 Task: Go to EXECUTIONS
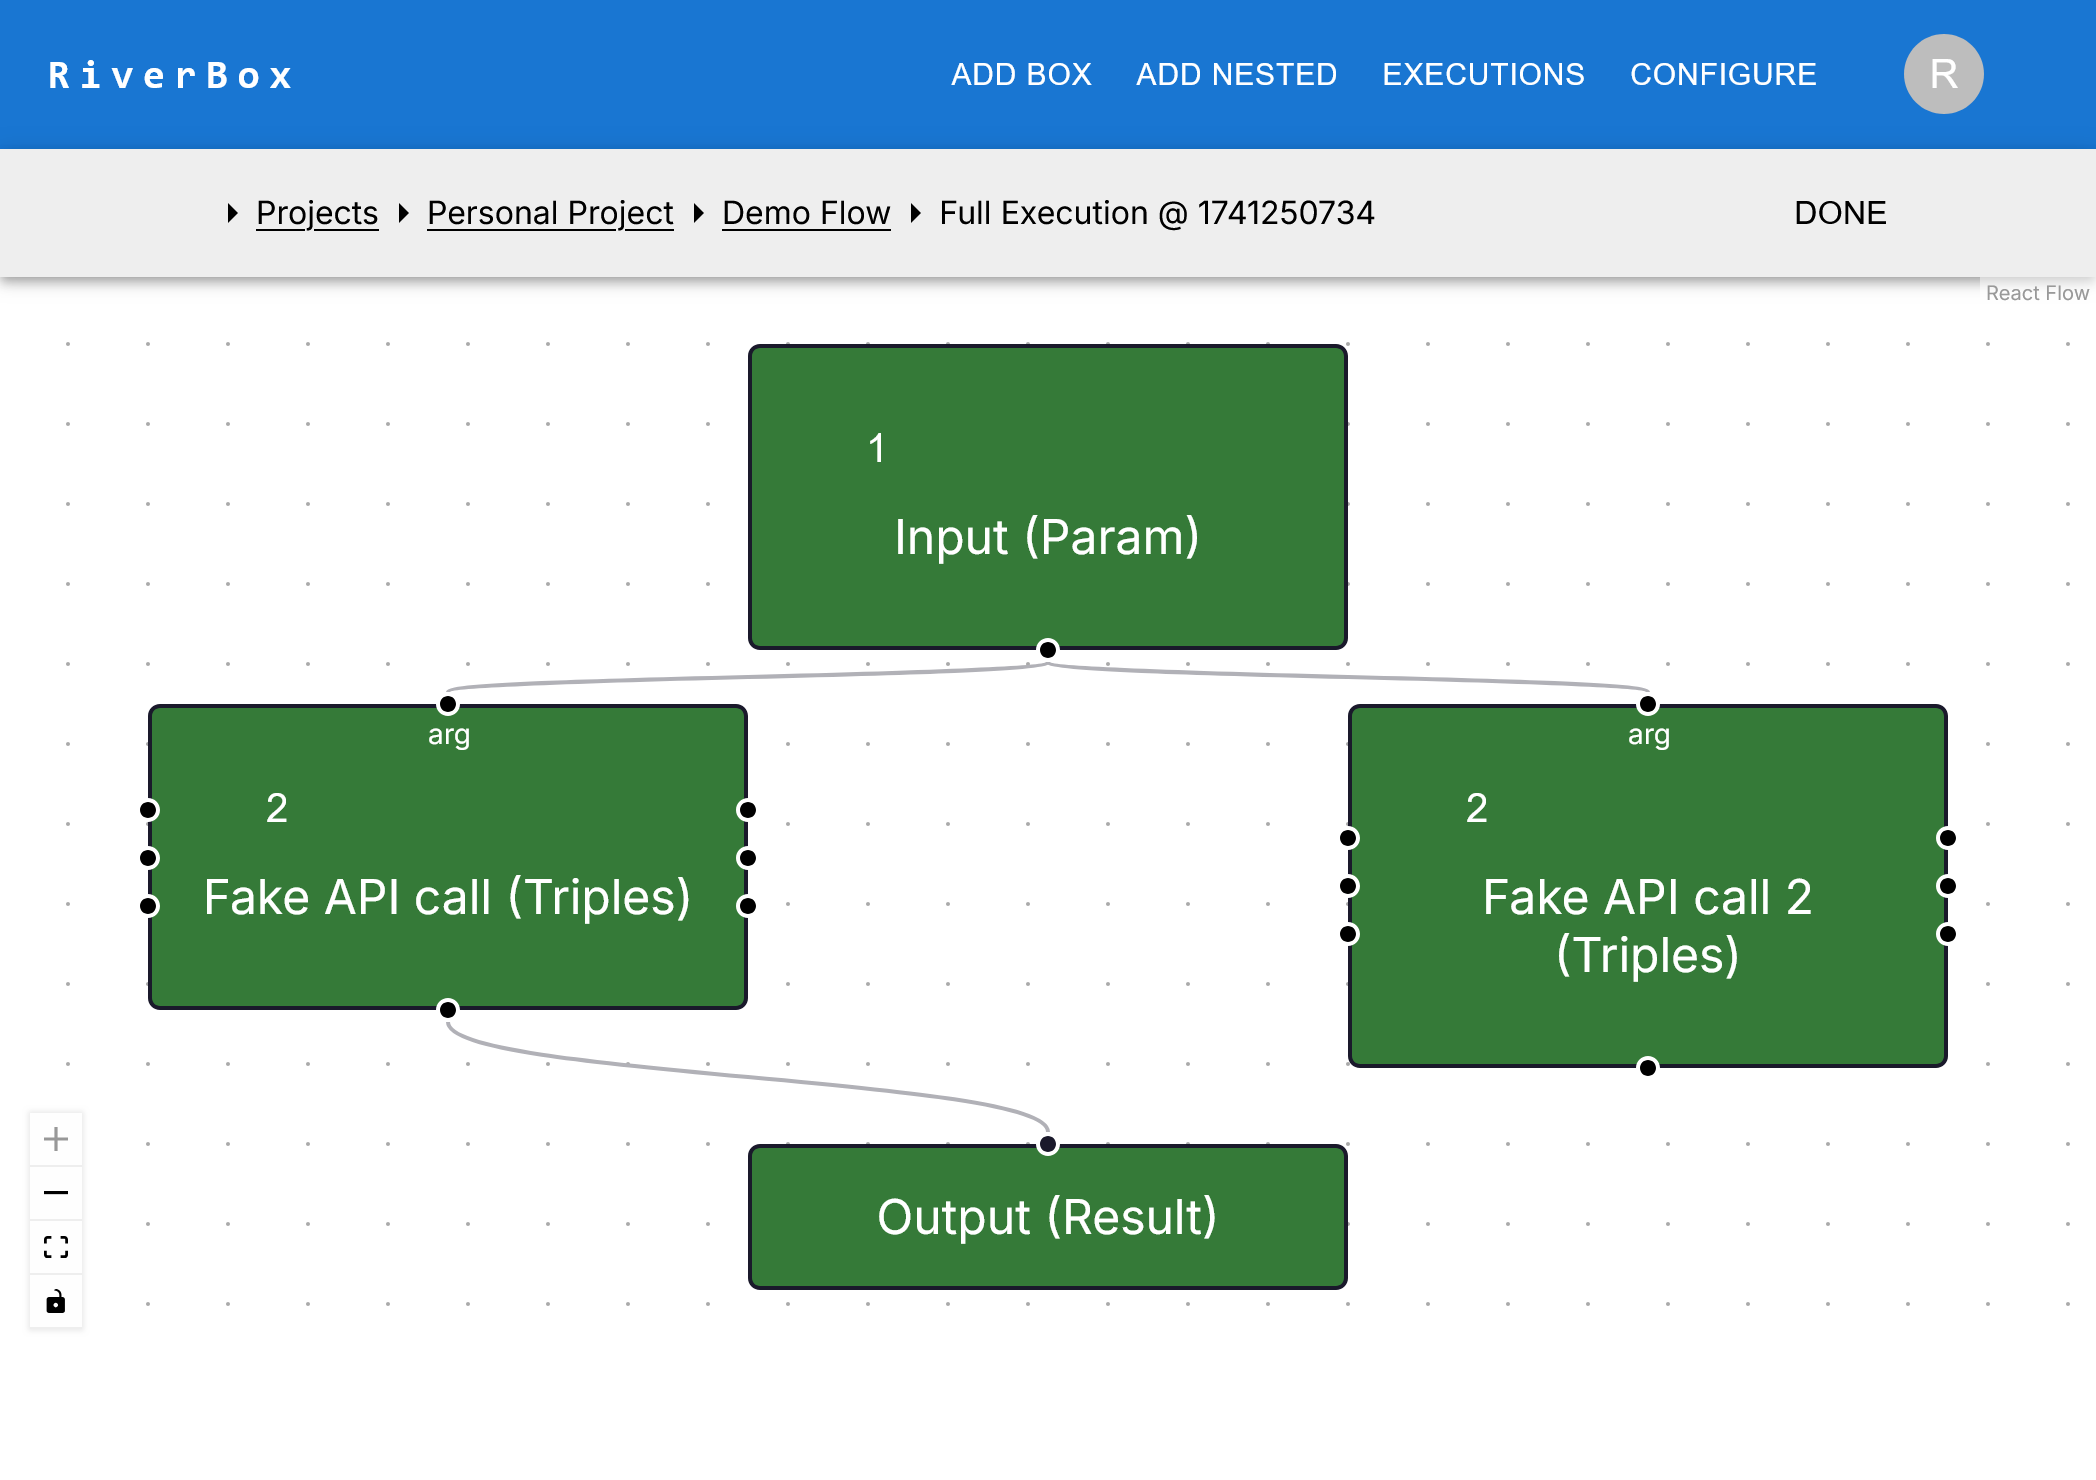tap(1483, 73)
